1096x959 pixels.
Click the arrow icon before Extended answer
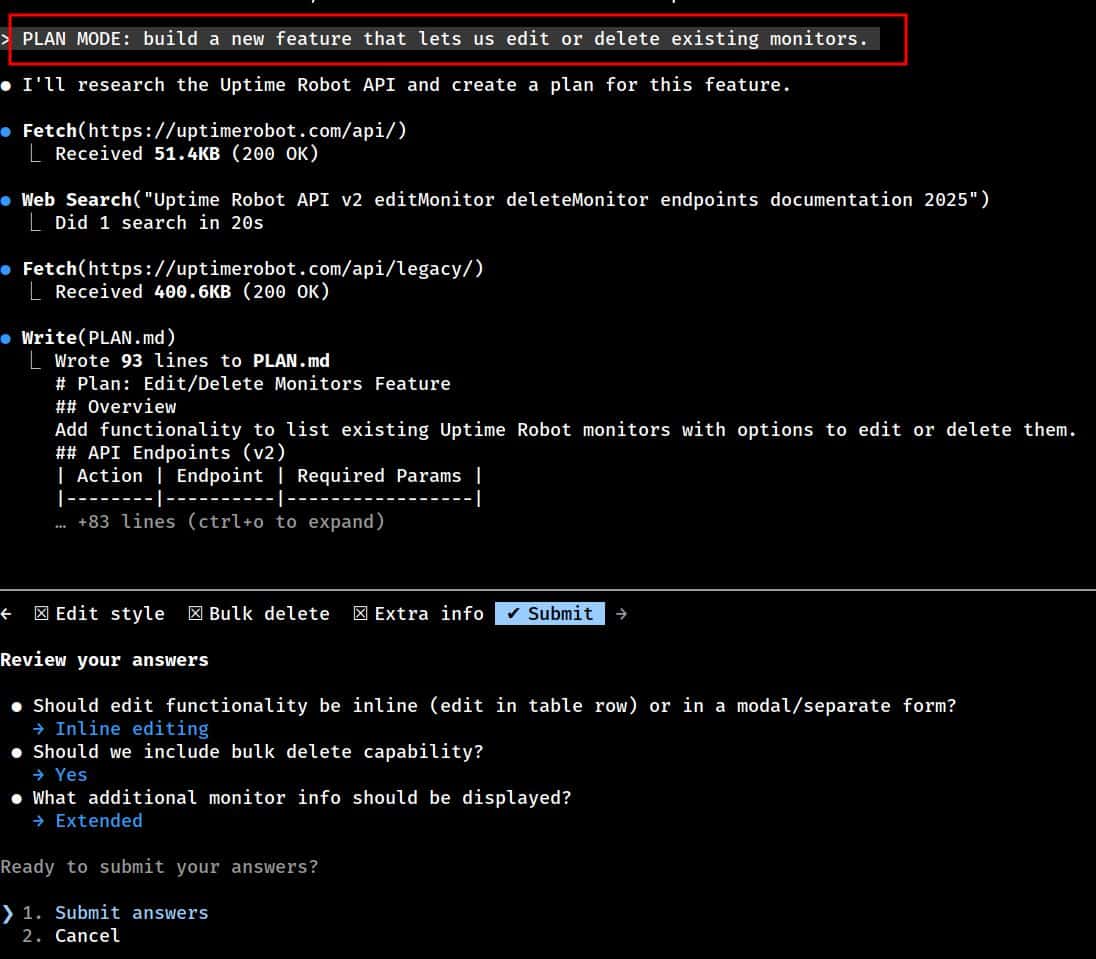click(x=39, y=821)
